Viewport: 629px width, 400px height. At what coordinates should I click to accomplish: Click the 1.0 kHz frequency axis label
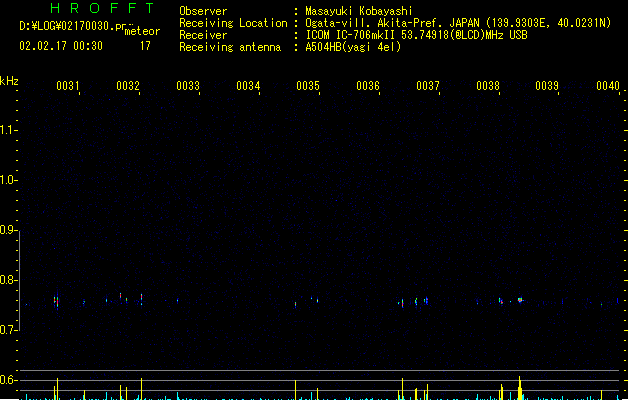click(7, 180)
